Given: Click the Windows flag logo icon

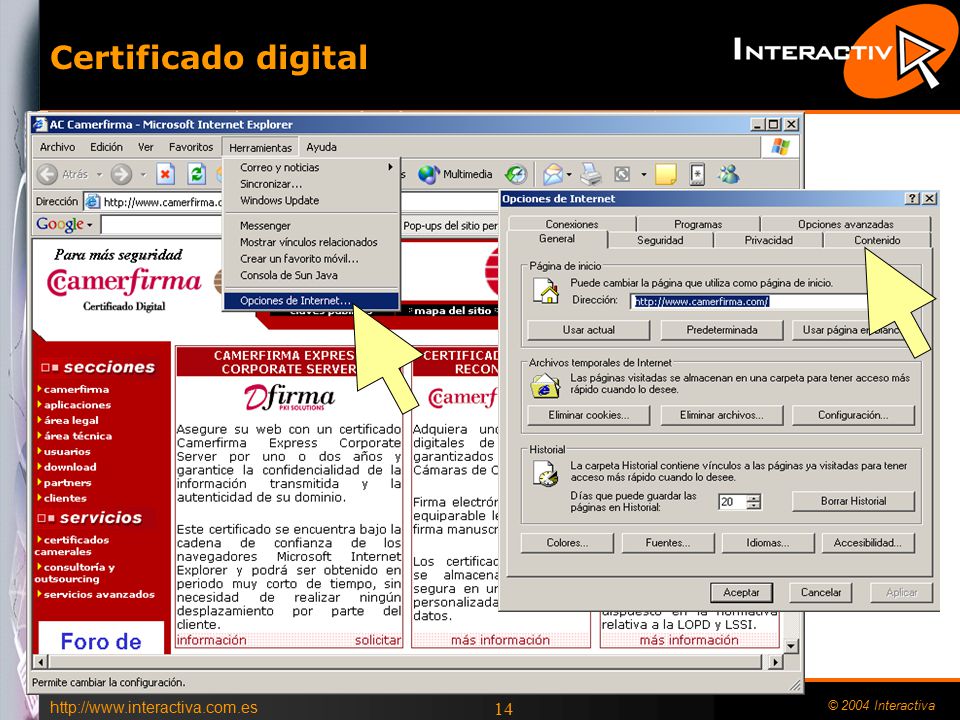Looking at the screenshot, I should point(780,147).
